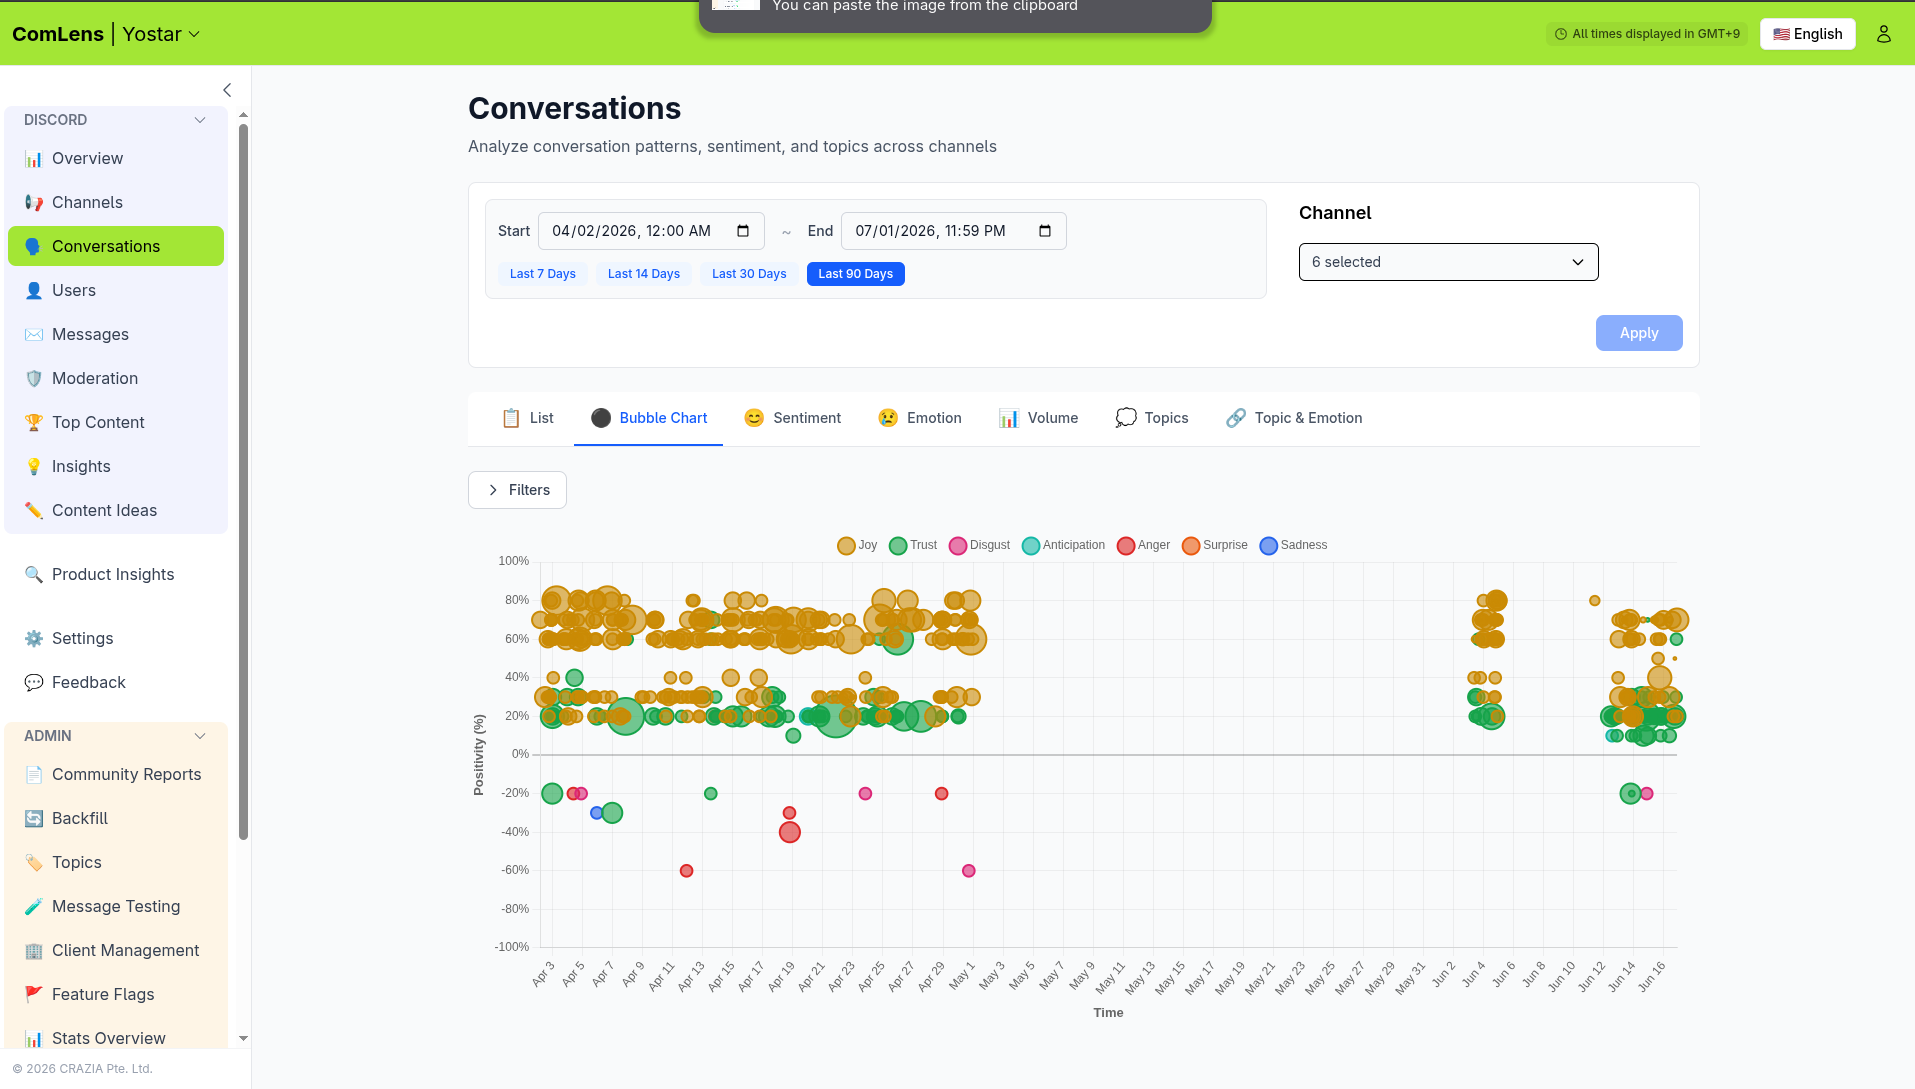
Task: Toggle the Joy legend item
Action: click(x=857, y=545)
